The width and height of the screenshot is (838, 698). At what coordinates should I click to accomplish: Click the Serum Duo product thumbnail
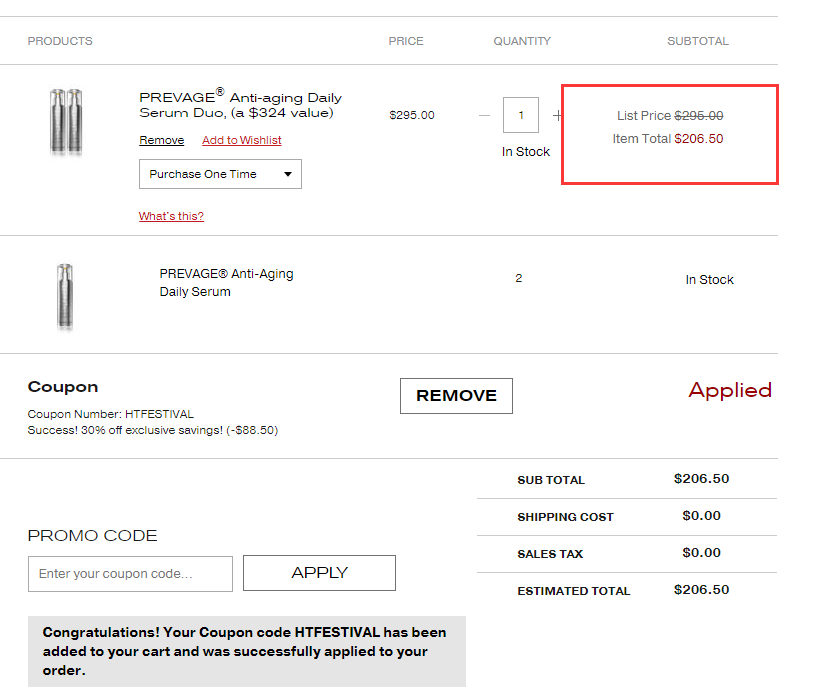pyautogui.click(x=66, y=121)
